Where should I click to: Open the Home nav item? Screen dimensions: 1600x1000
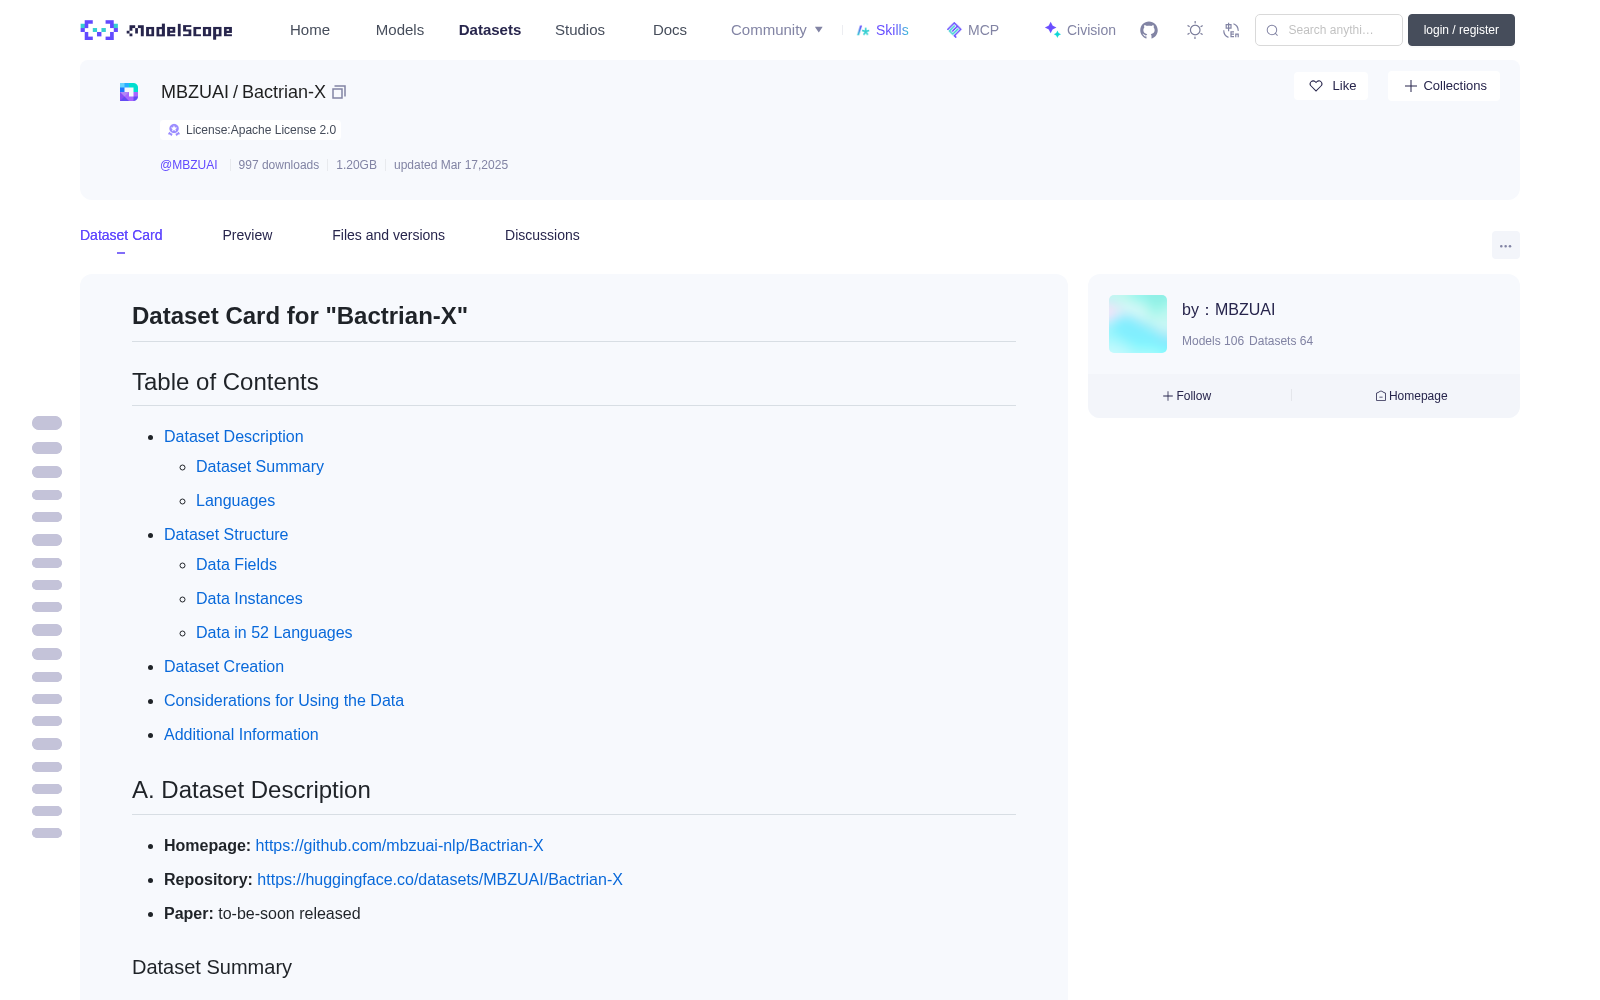[310, 30]
